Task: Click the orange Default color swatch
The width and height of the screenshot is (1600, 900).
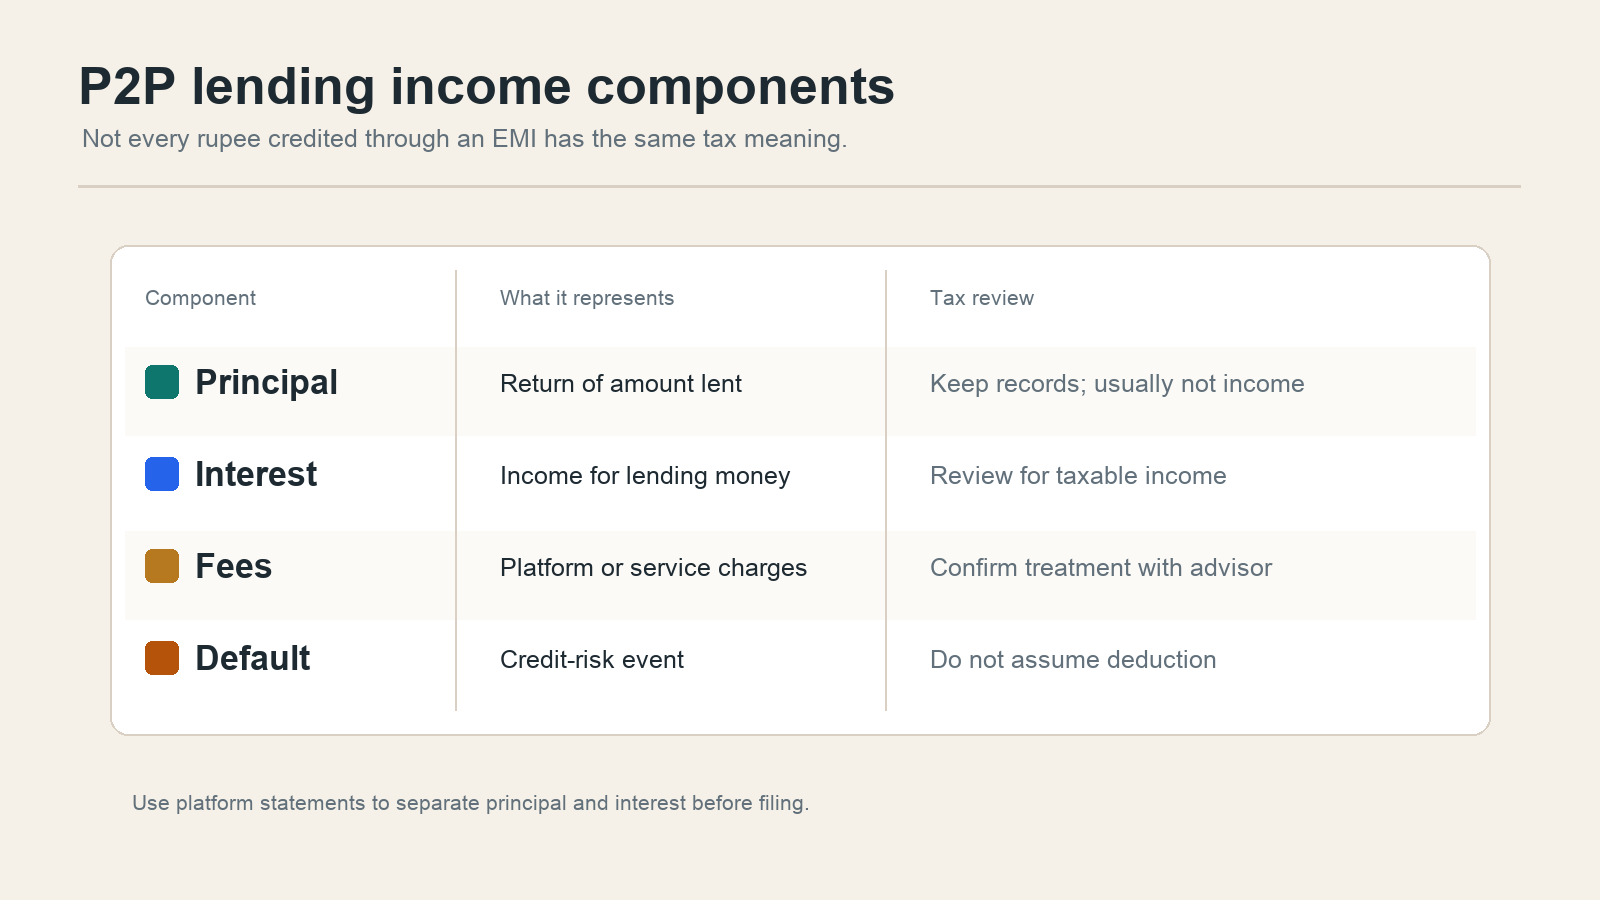Action: (162, 658)
